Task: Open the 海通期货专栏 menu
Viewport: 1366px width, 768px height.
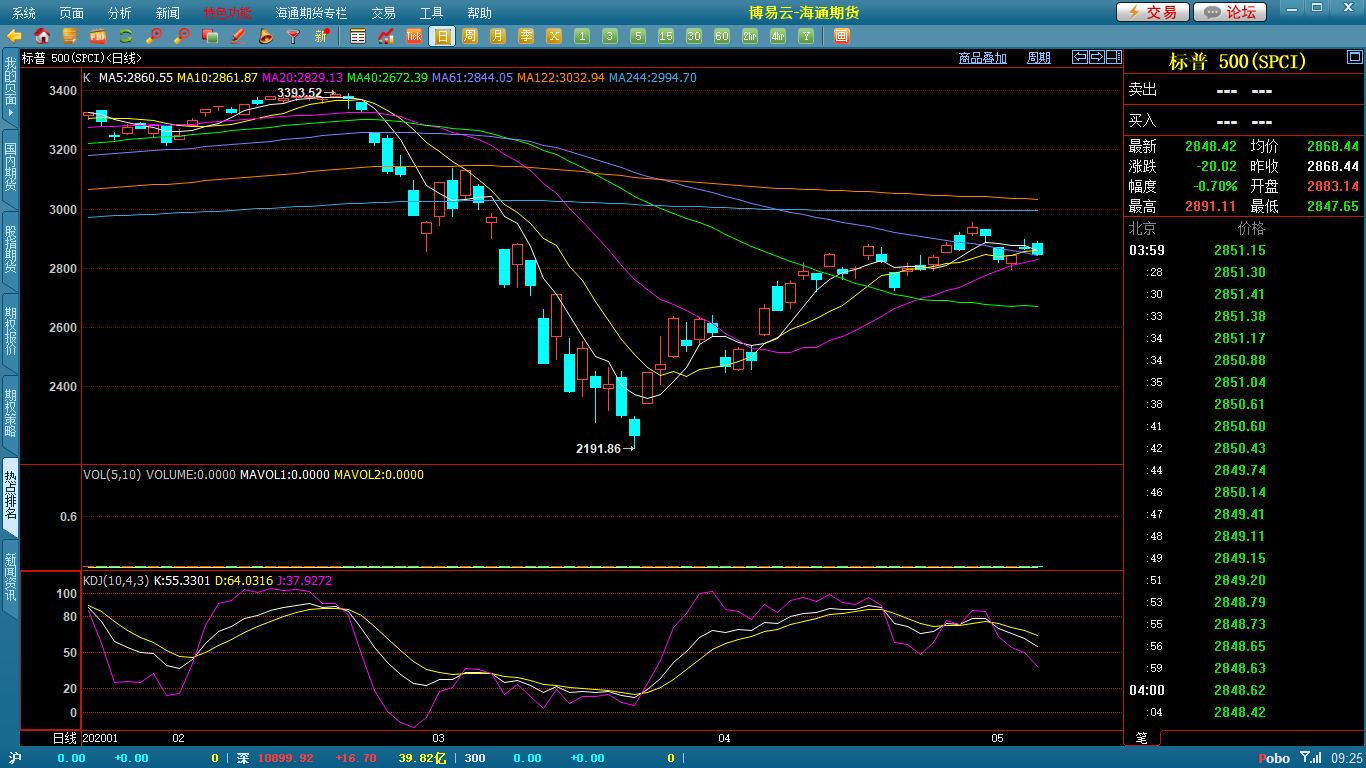Action: click(311, 13)
